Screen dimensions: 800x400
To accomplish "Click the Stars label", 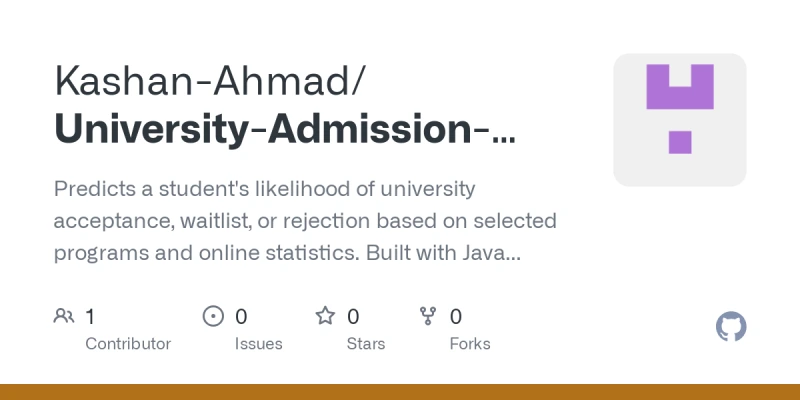I will point(366,344).
